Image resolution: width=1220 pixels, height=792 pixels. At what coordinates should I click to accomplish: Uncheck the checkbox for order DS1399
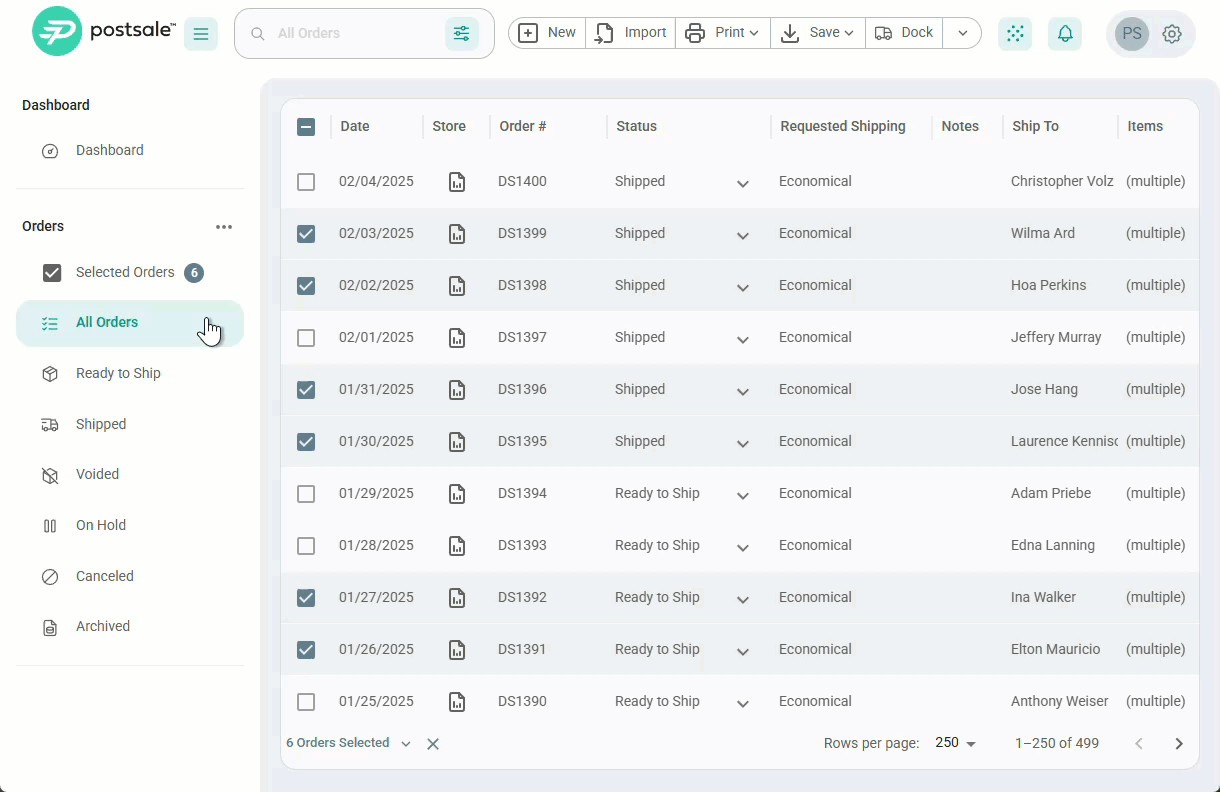[306, 234]
